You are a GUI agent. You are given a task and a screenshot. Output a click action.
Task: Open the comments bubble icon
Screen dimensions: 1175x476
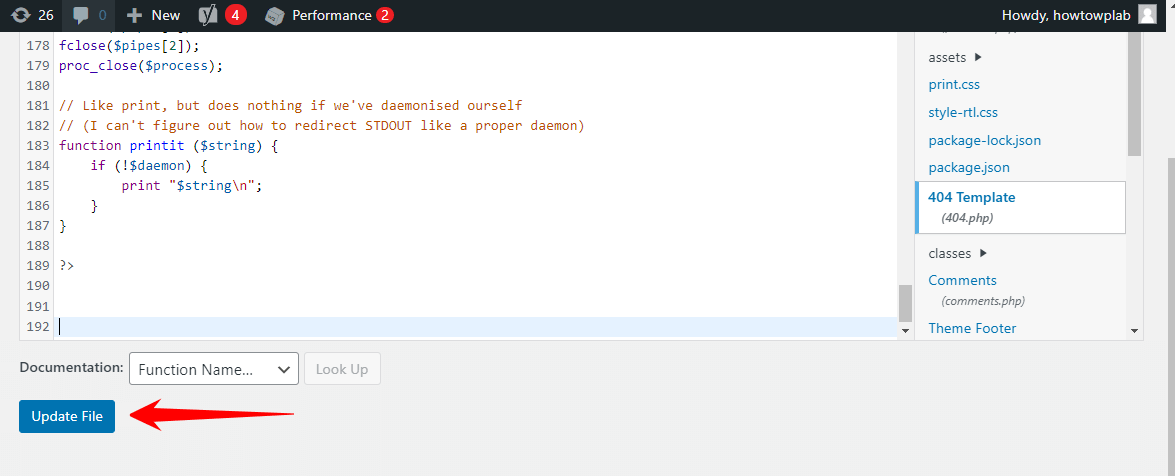click(81, 15)
